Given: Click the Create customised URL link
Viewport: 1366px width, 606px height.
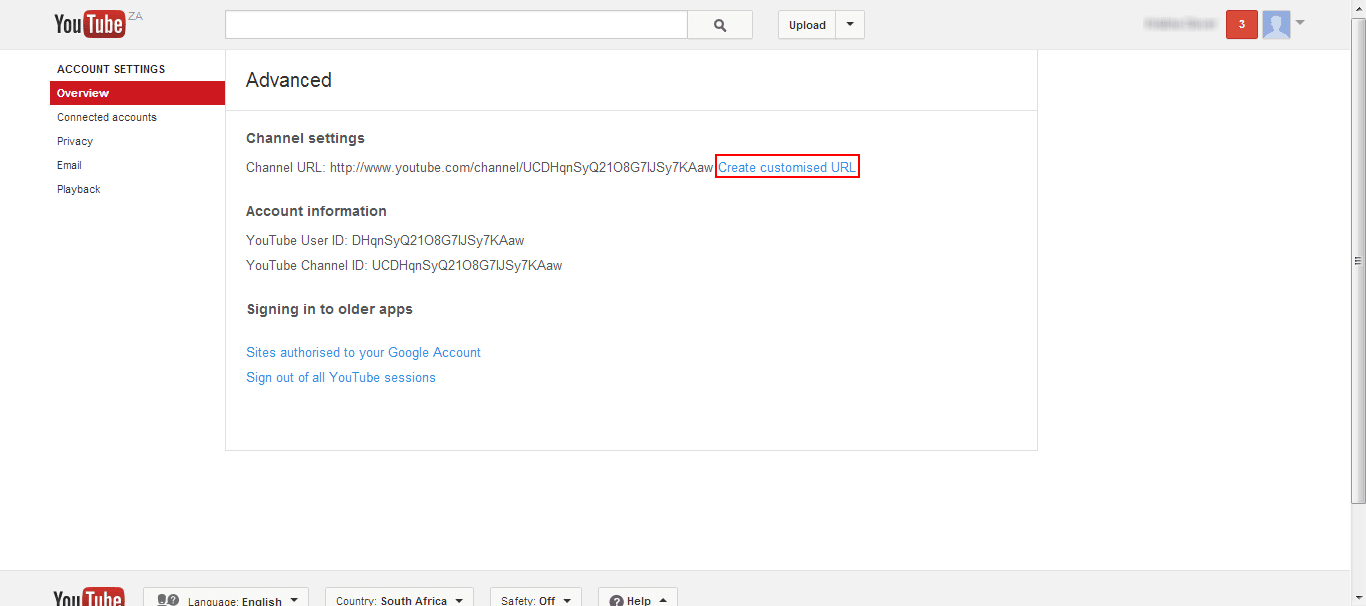Looking at the screenshot, I should (x=787, y=167).
